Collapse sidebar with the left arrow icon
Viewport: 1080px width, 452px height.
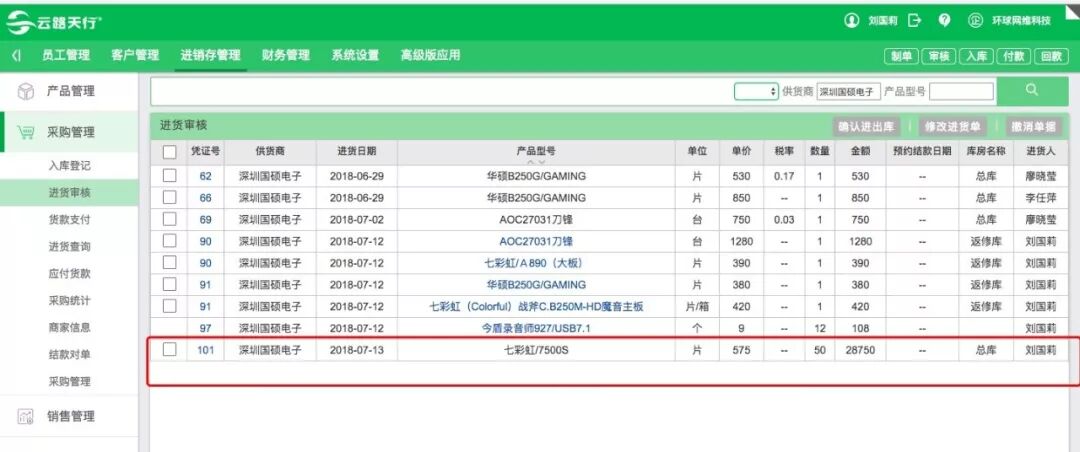[x=17, y=56]
